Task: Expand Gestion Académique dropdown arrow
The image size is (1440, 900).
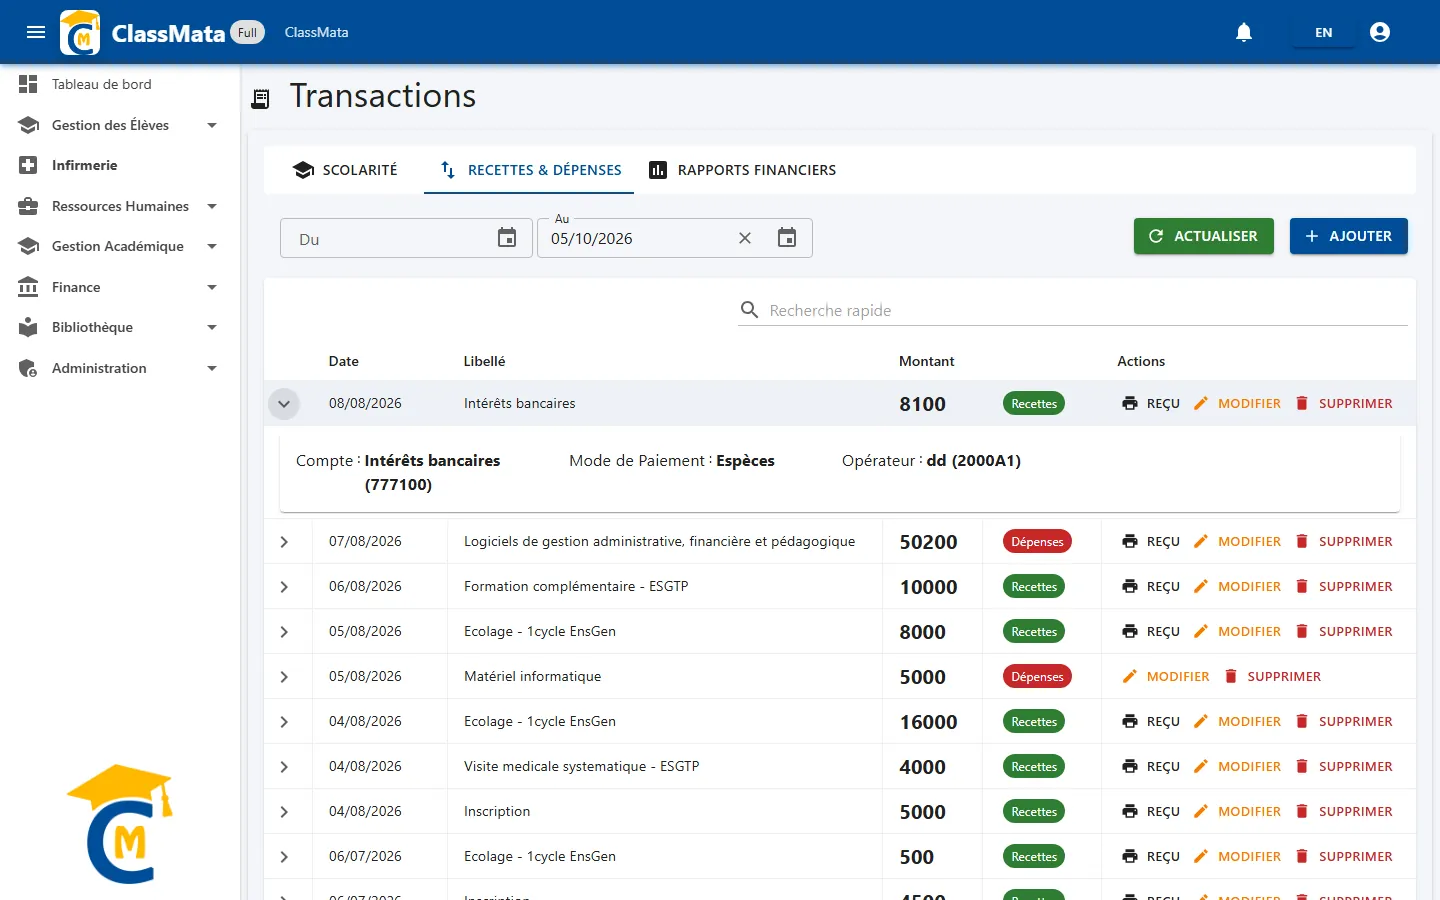Action: pyautogui.click(x=212, y=246)
